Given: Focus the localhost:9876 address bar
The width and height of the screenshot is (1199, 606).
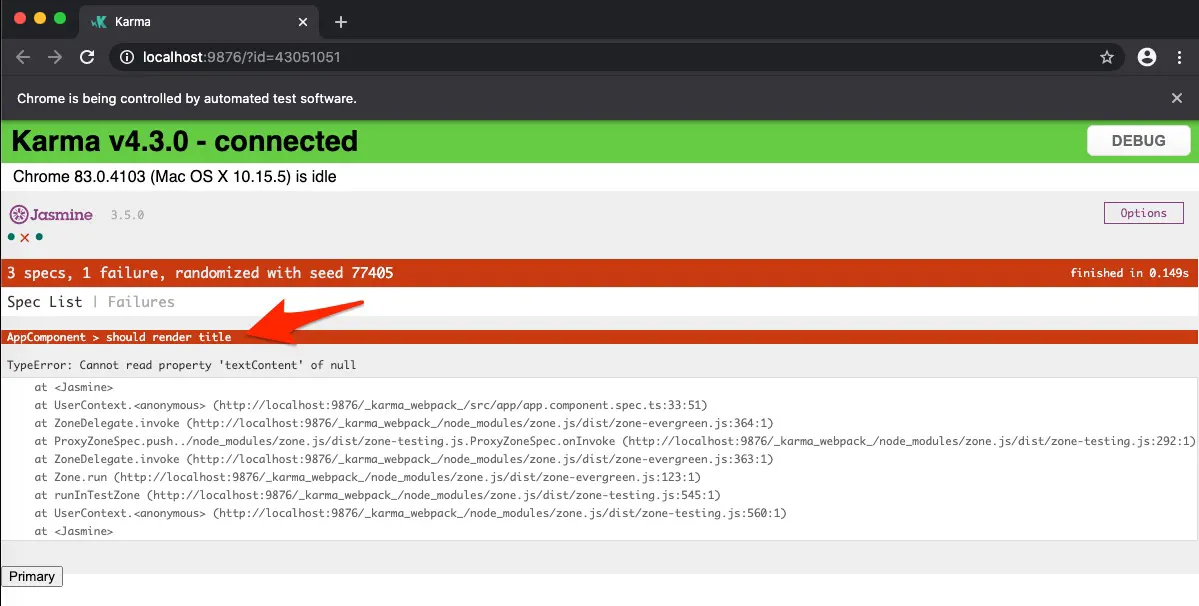Looking at the screenshot, I should pos(600,57).
